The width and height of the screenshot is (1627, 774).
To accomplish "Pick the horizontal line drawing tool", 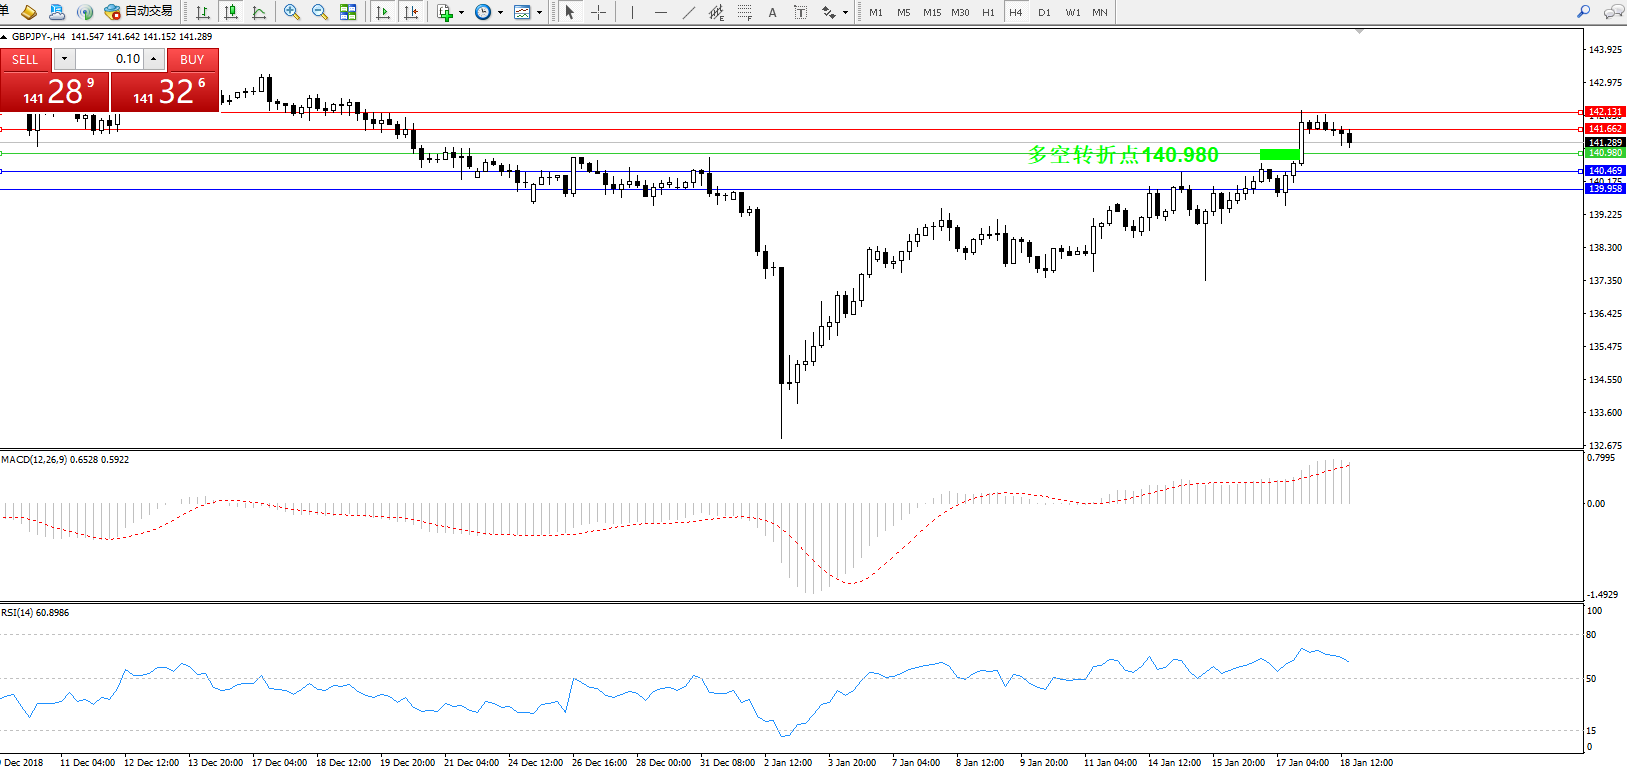I will click(660, 12).
